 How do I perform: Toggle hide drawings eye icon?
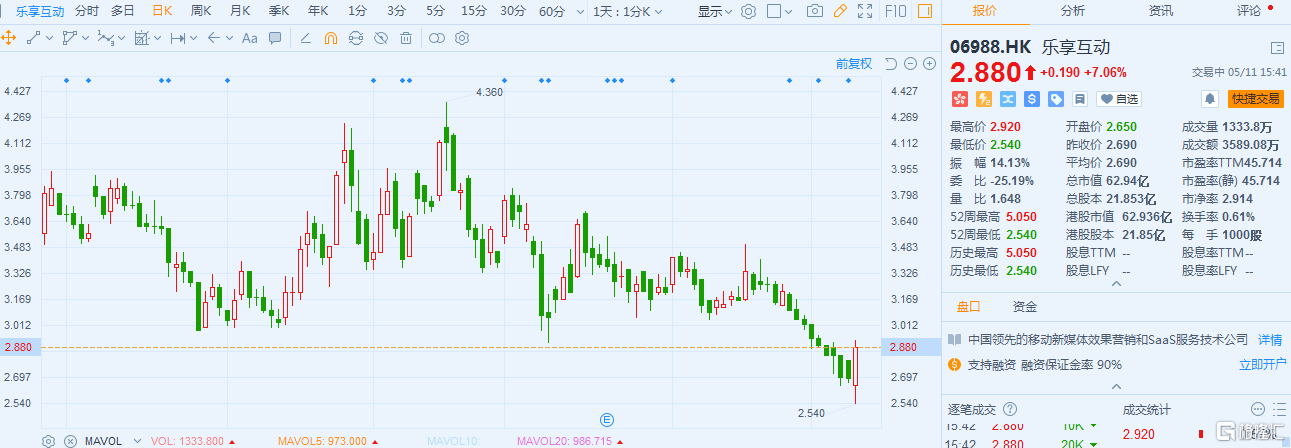pos(380,39)
